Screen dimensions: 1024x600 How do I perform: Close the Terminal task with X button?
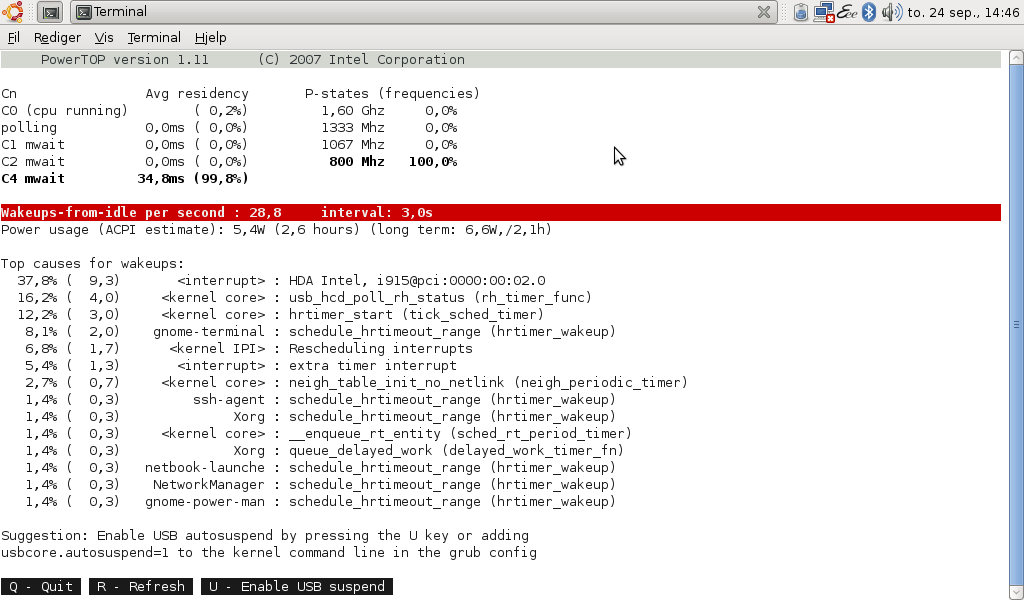tap(763, 12)
